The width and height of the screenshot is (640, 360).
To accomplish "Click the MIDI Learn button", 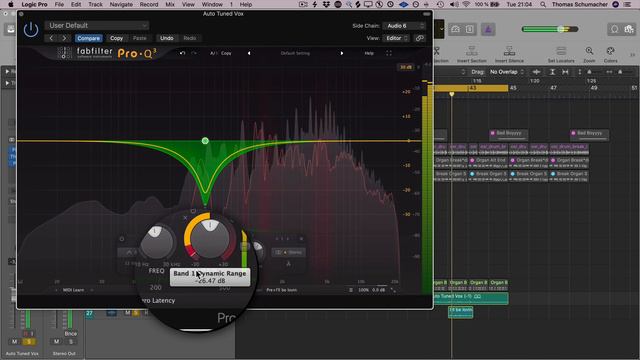I will [x=73, y=290].
